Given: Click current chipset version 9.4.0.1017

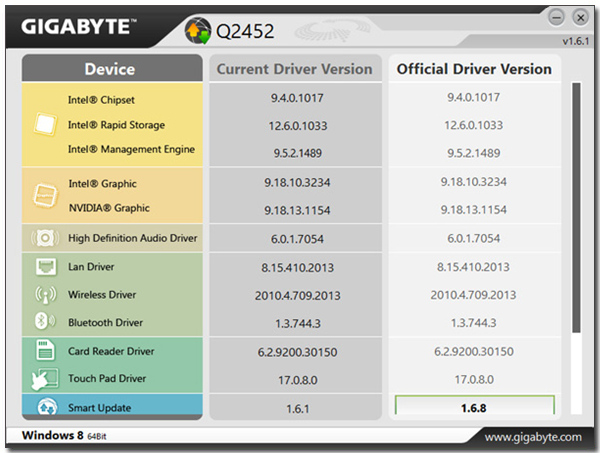Looking at the screenshot, I should 297,98.
